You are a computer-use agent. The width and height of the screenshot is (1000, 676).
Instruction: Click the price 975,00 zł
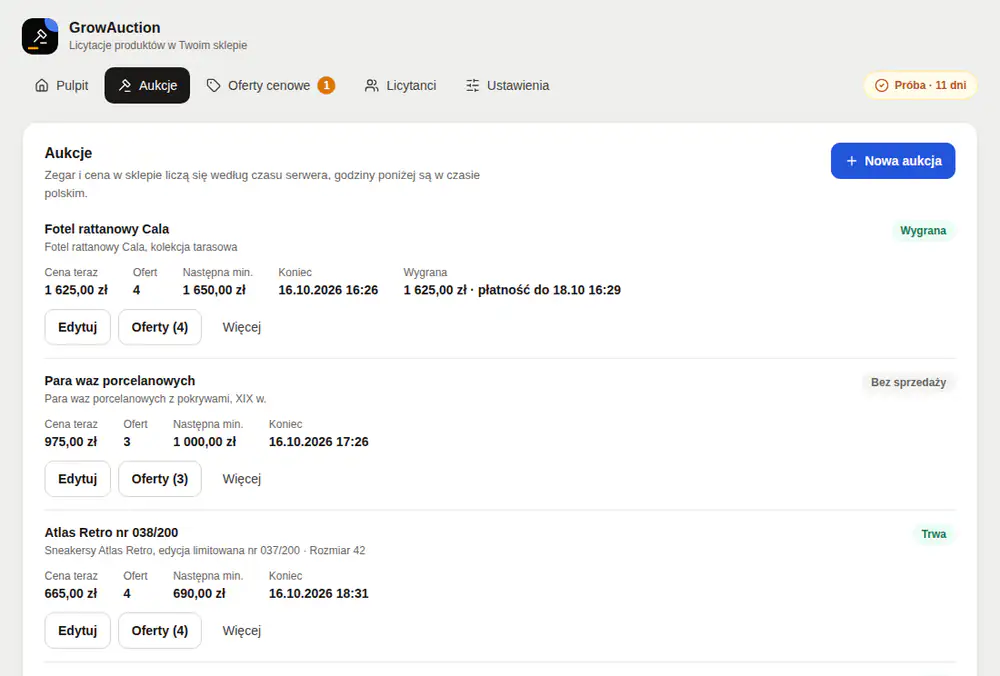click(x=71, y=442)
